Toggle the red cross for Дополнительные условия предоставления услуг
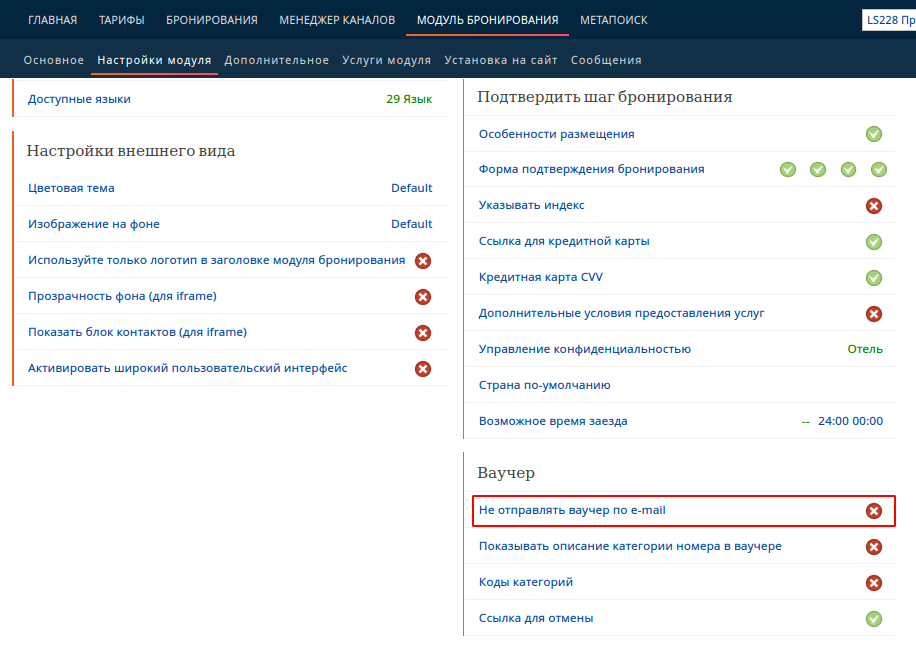The width and height of the screenshot is (916, 667). [x=874, y=314]
